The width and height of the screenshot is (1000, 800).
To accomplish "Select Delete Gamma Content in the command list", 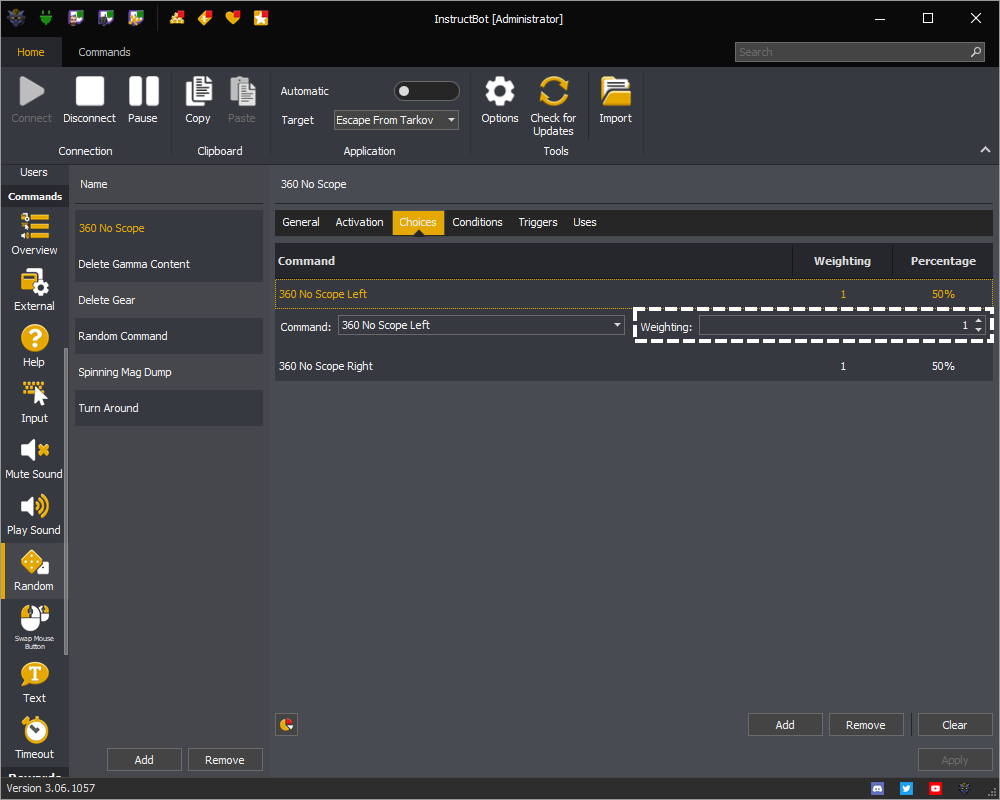I will point(169,264).
